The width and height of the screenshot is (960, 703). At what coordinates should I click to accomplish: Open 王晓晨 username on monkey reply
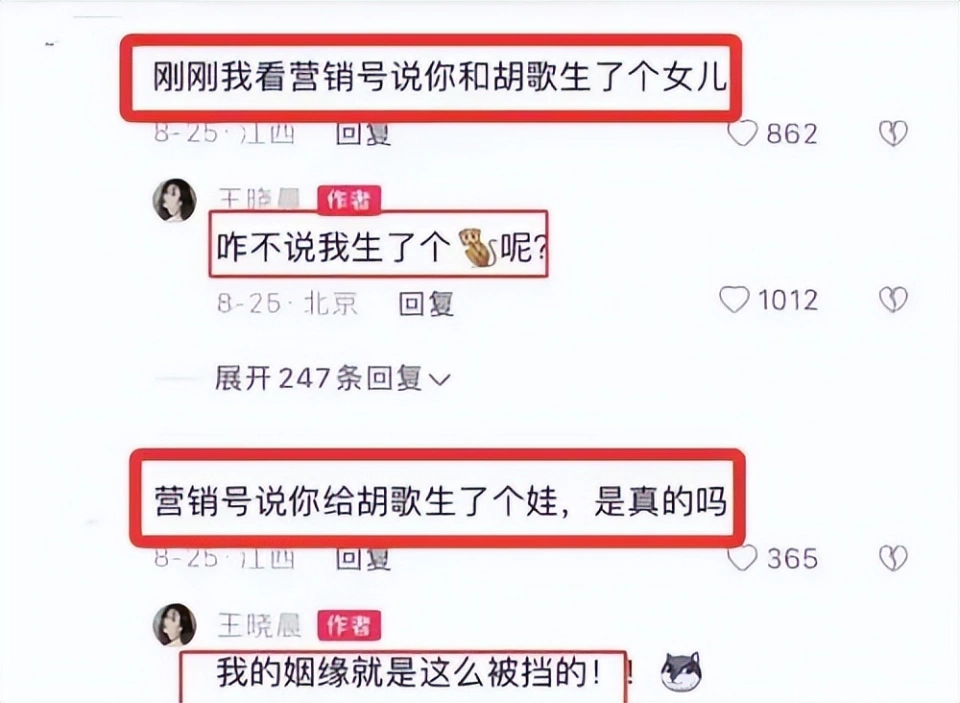pos(260,198)
